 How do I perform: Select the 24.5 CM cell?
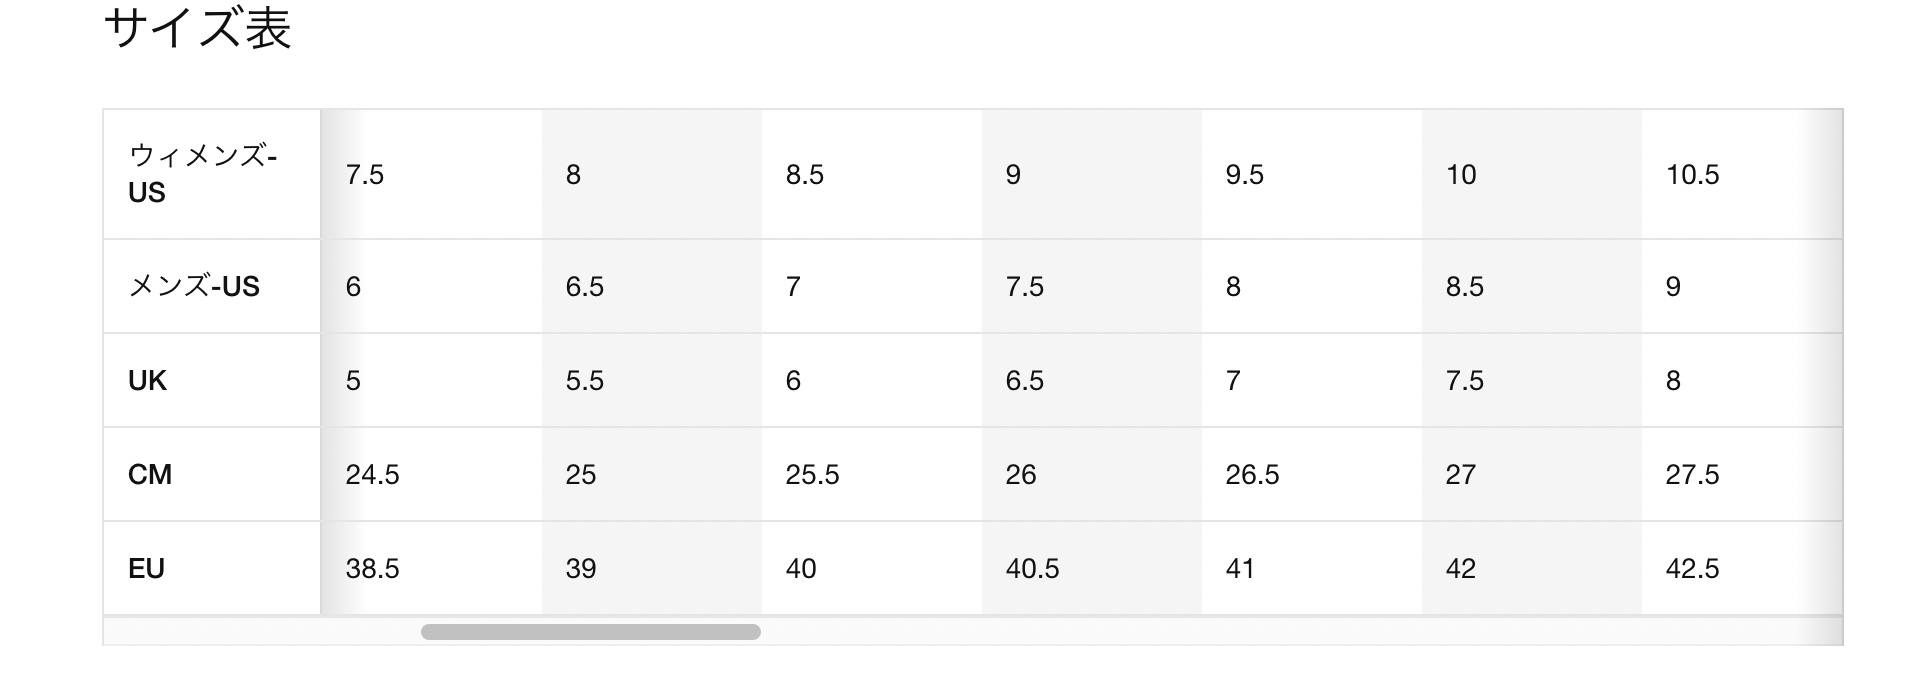tap(431, 474)
